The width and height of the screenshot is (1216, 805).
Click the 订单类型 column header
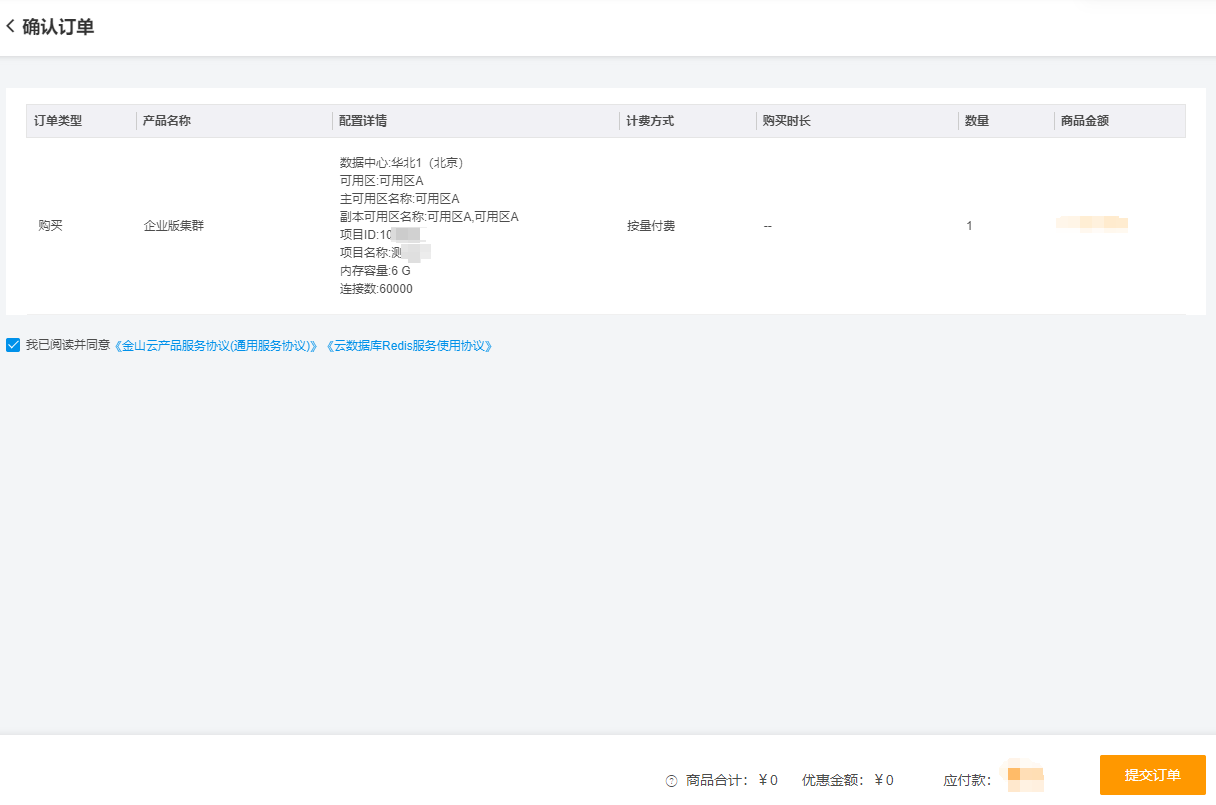point(58,121)
